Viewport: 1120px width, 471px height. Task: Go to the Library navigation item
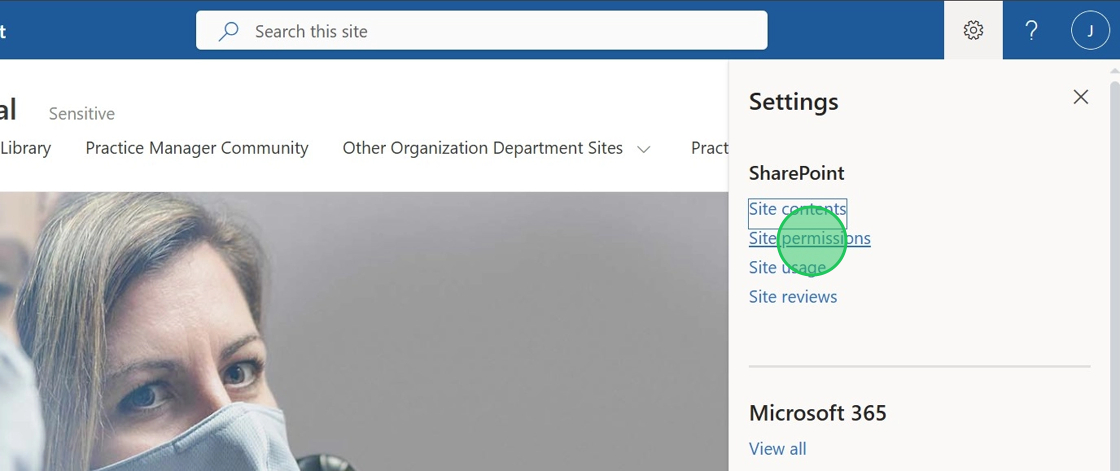(x=25, y=148)
